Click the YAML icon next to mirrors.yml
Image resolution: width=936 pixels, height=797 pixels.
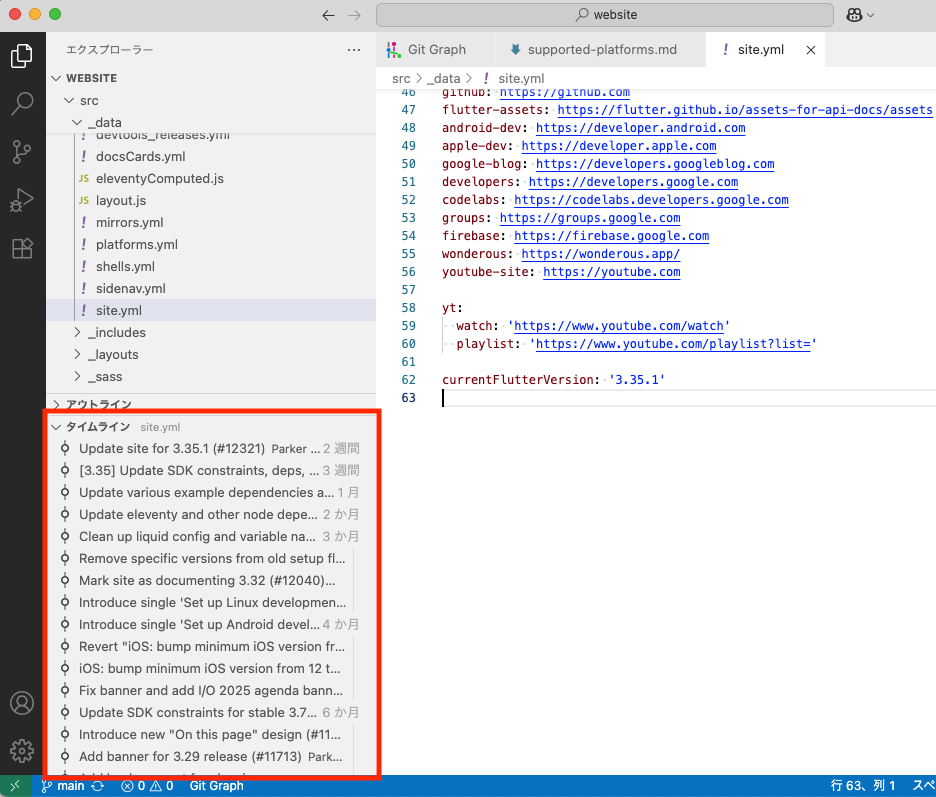click(x=84, y=223)
